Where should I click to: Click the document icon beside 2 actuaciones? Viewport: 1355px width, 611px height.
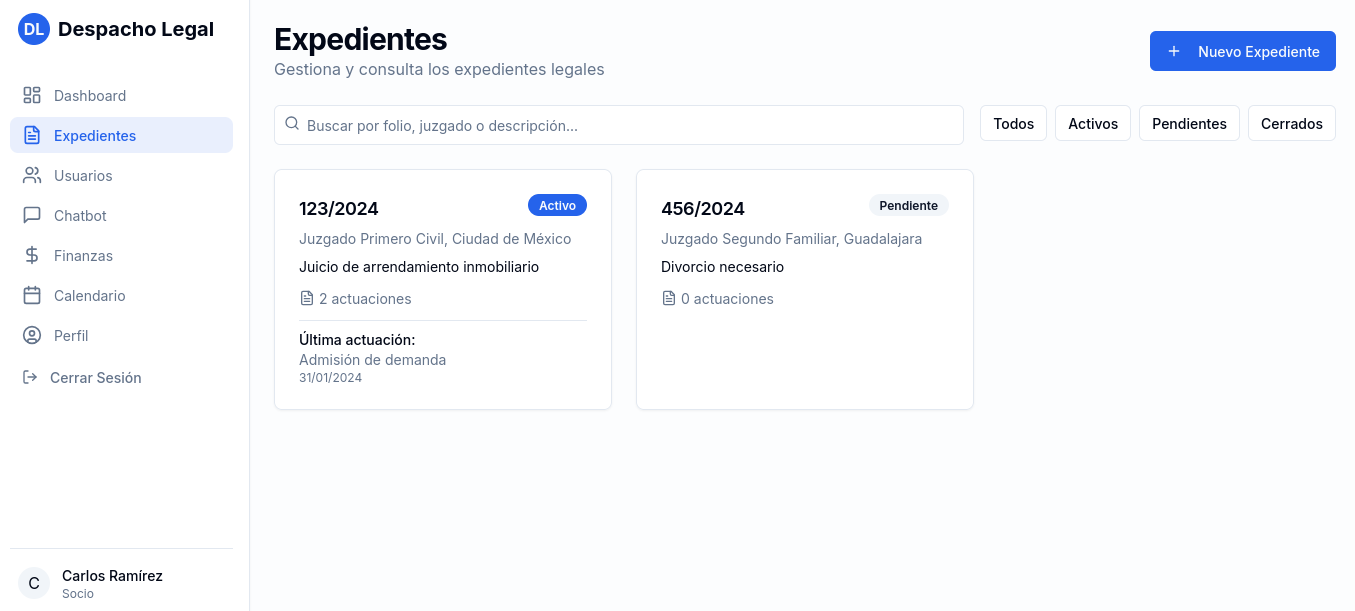307,298
